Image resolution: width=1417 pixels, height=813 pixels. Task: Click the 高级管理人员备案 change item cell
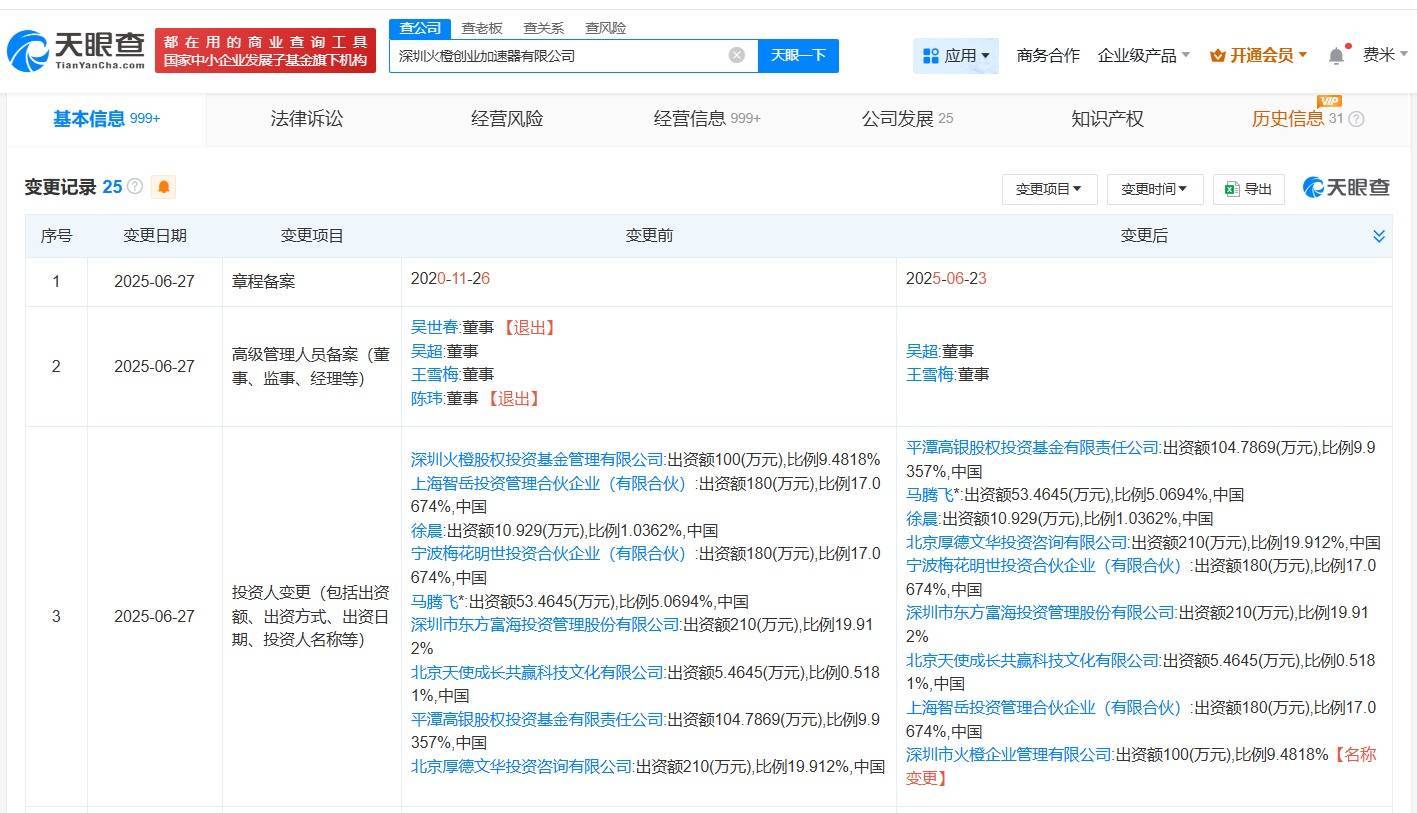(x=311, y=366)
